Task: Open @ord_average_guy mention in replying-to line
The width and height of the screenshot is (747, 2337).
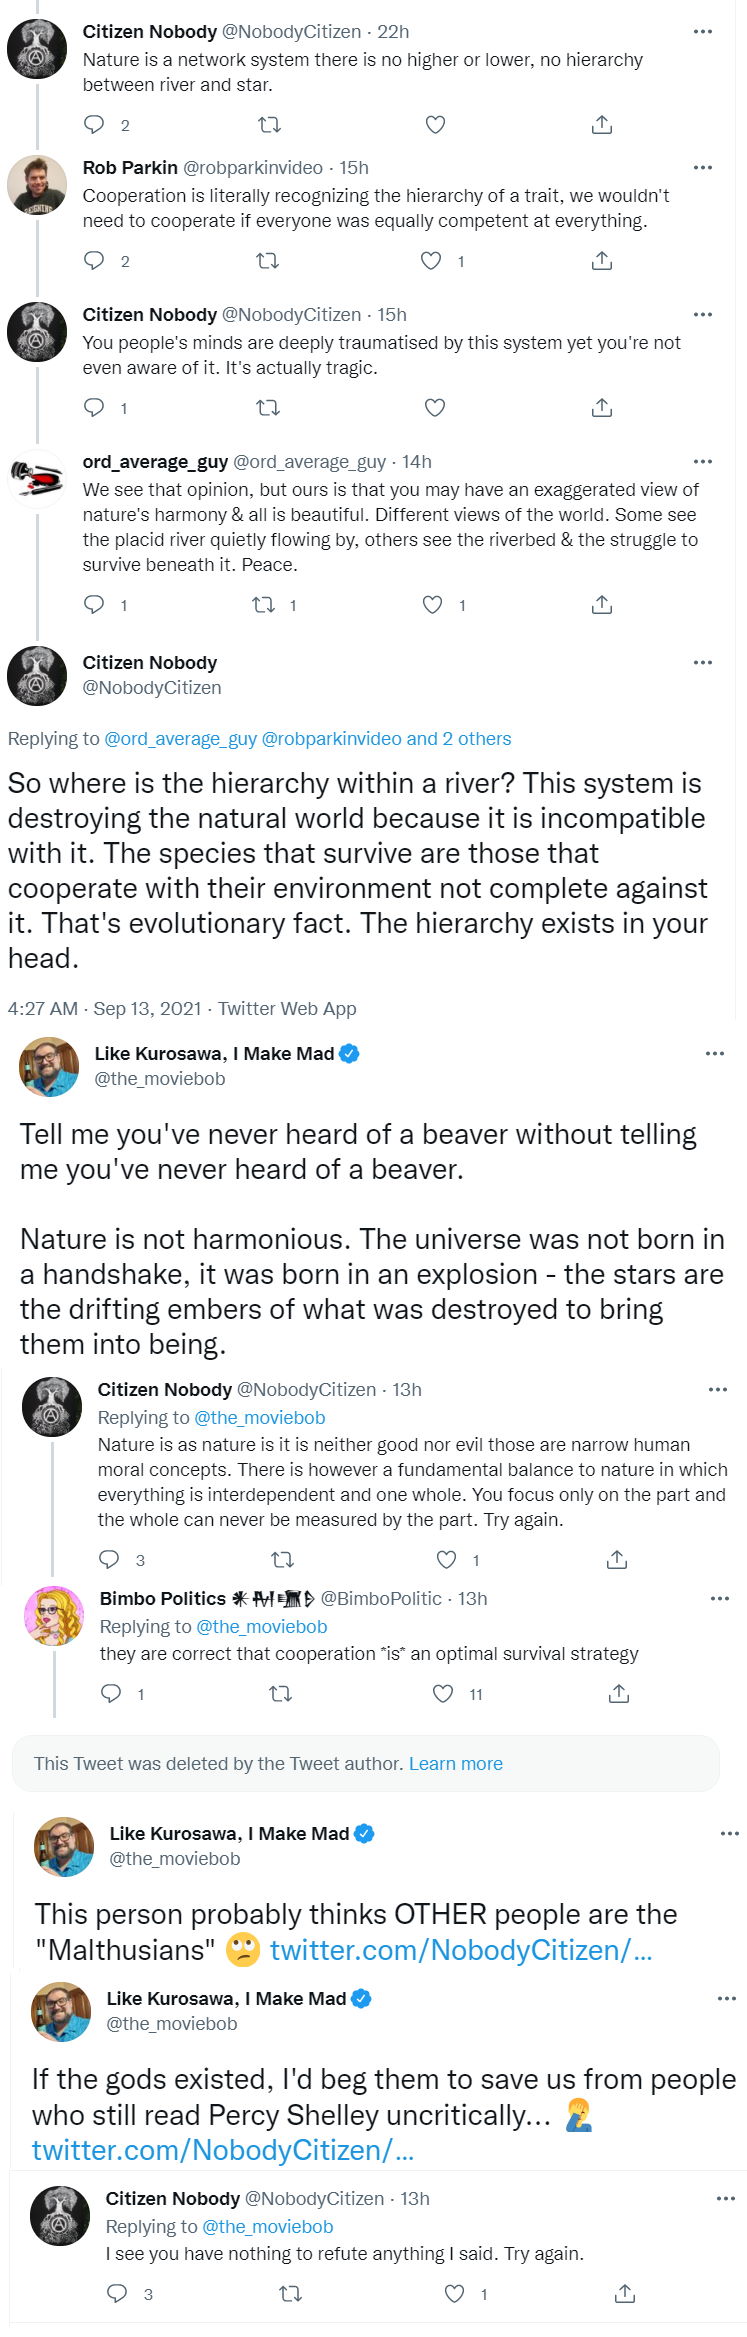Action: click(181, 739)
